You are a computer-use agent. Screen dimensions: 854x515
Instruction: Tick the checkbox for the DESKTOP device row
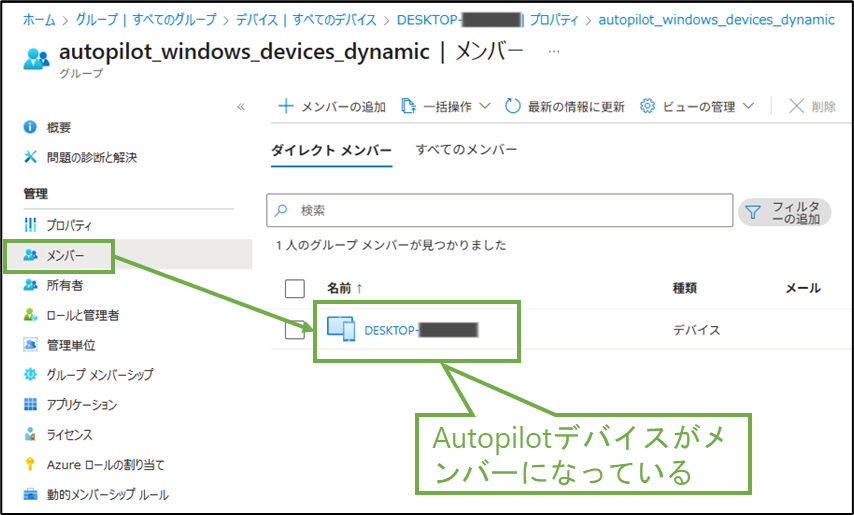[295, 329]
